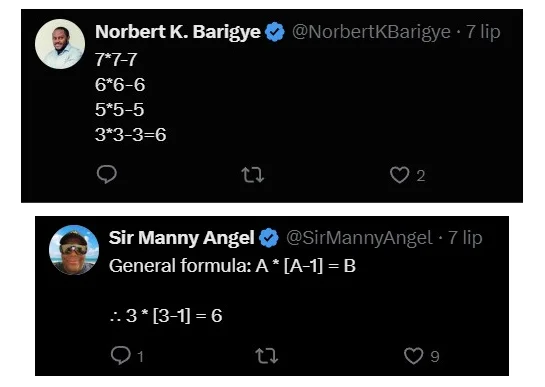Like Sir Manny Angel's tweet
Screen dimensions: 545x387
tap(414, 356)
